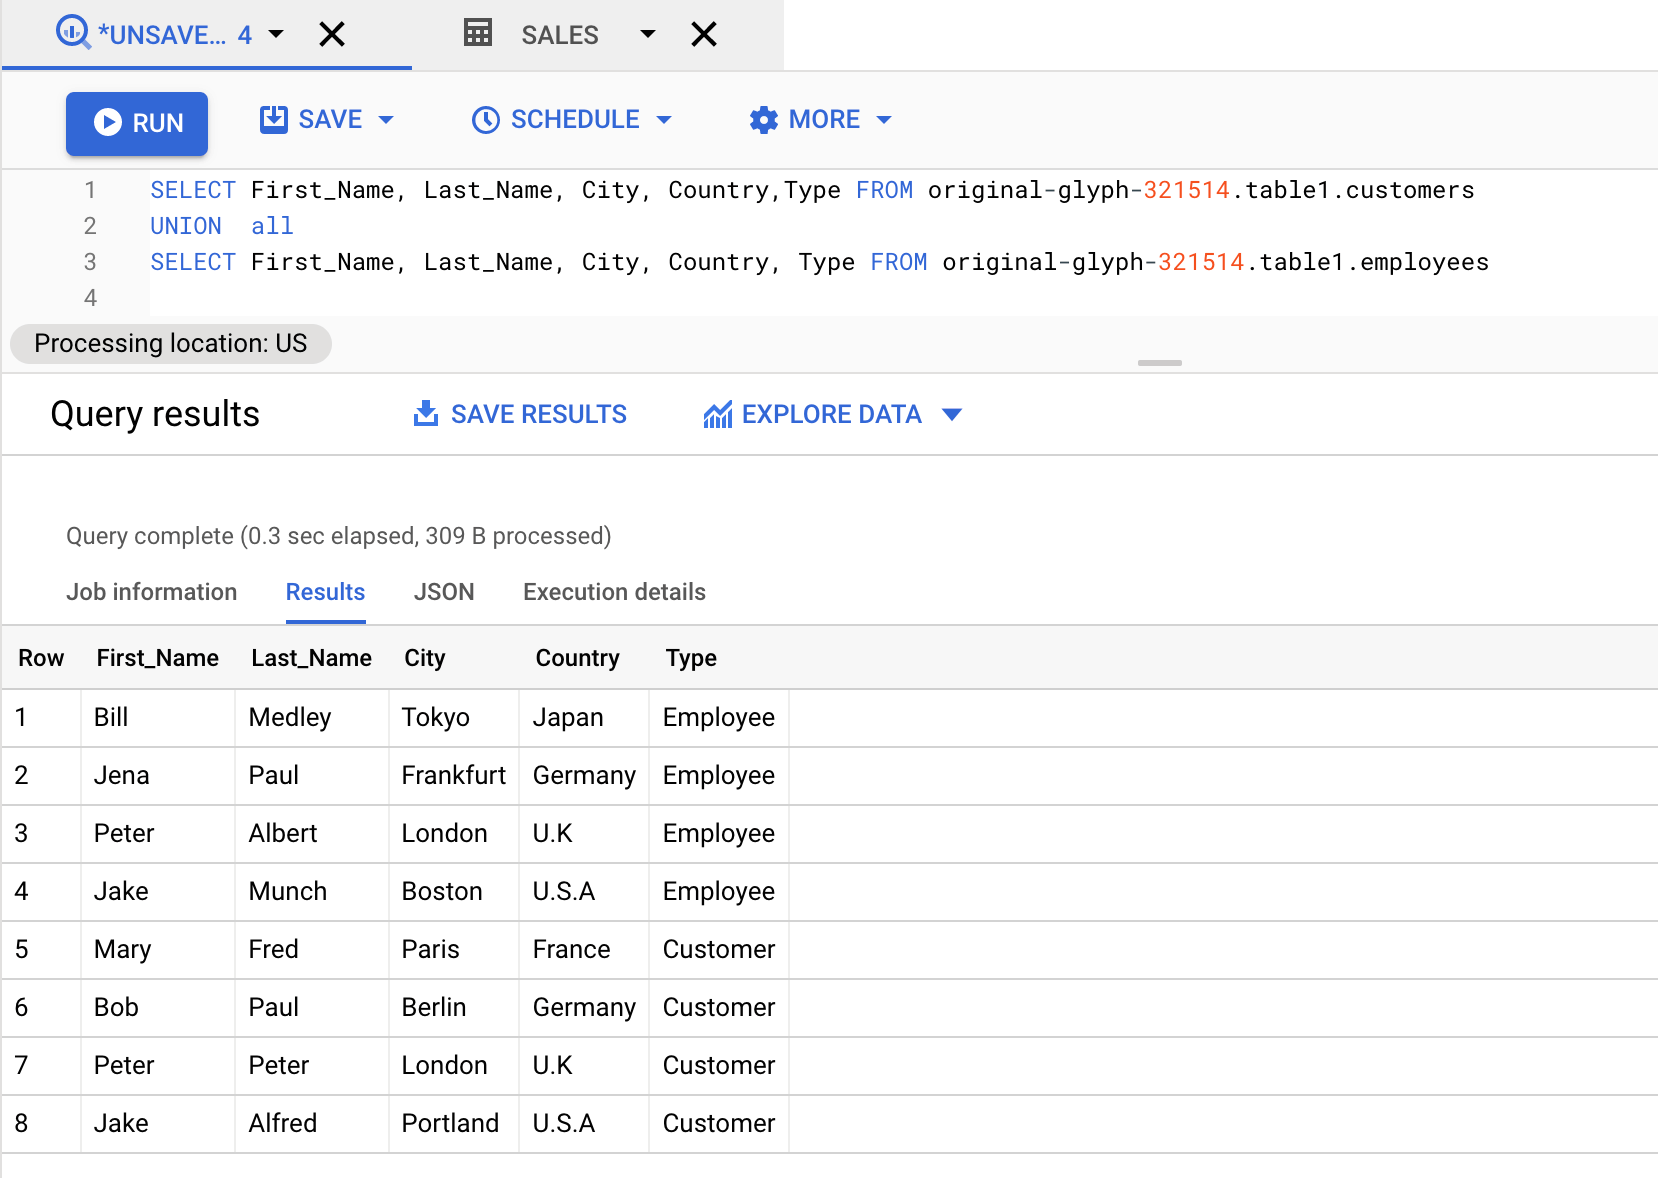The image size is (1658, 1178).
Task: Click the table grid icon on the SALES tab
Action: tap(478, 33)
